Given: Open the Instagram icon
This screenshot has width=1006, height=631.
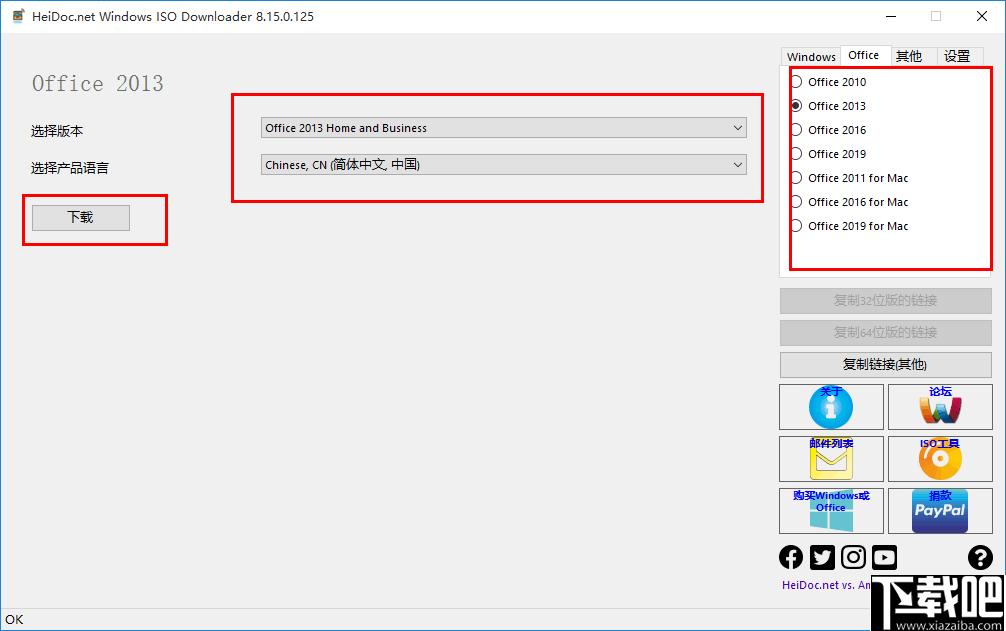Looking at the screenshot, I should (x=853, y=557).
